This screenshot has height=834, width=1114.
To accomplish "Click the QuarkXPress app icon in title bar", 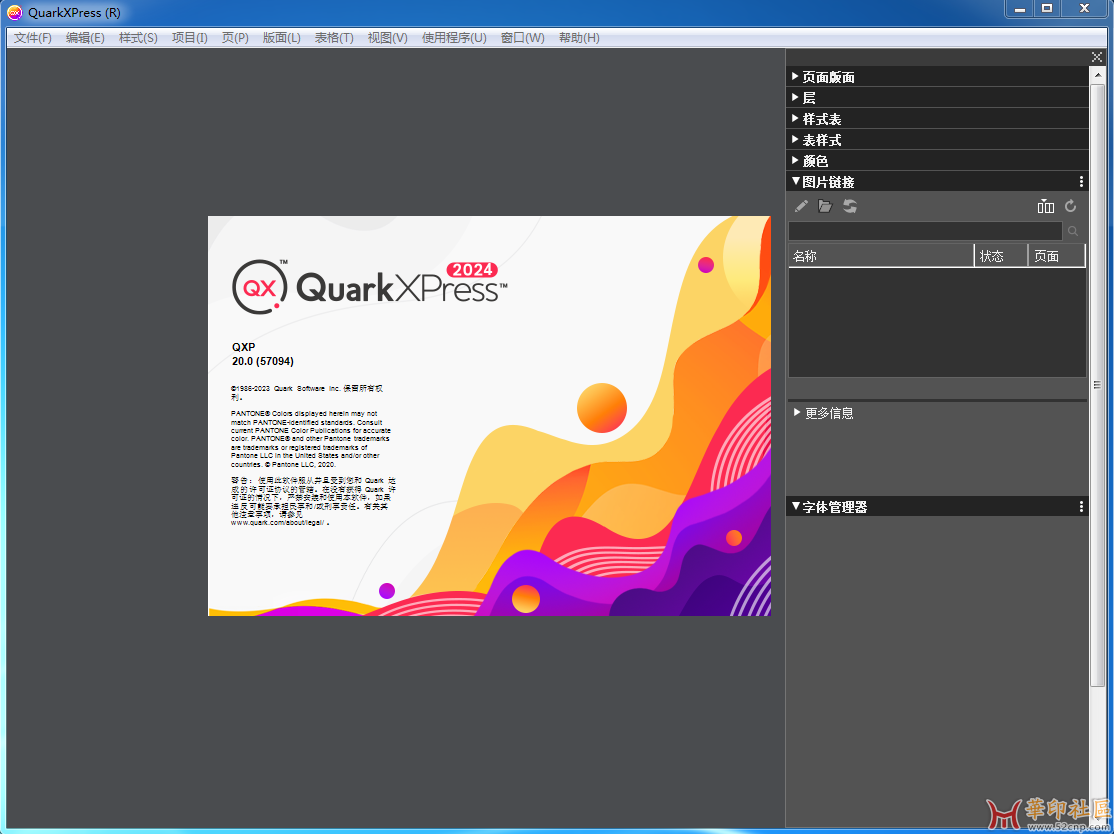I will [14, 12].
